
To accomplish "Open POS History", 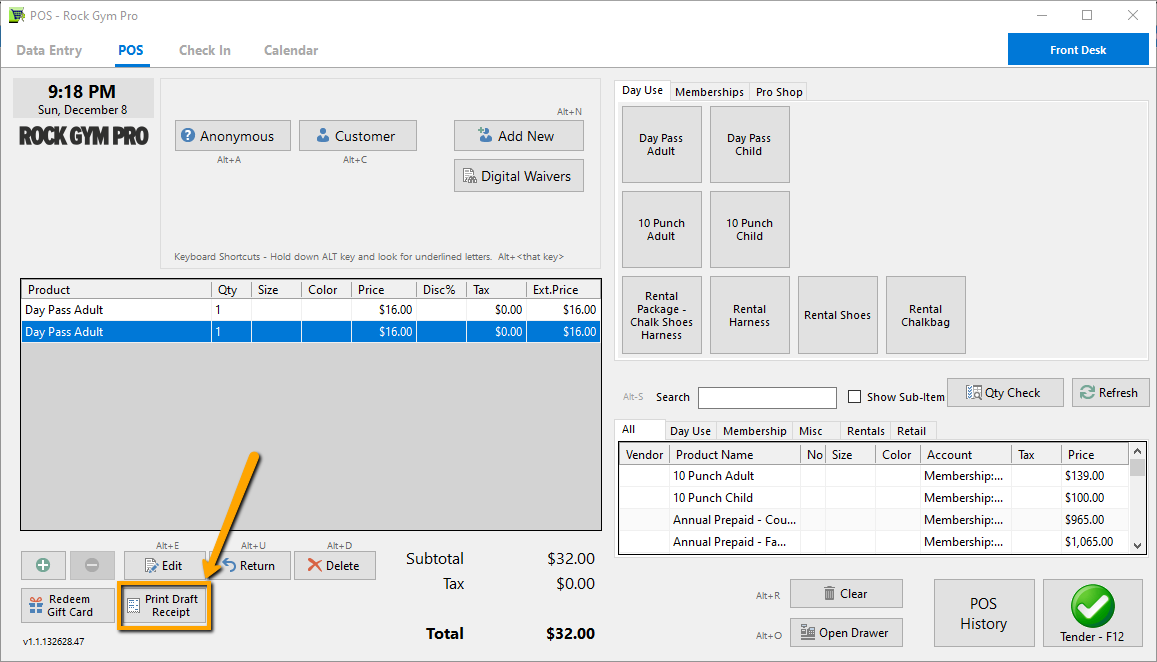I will (984, 613).
